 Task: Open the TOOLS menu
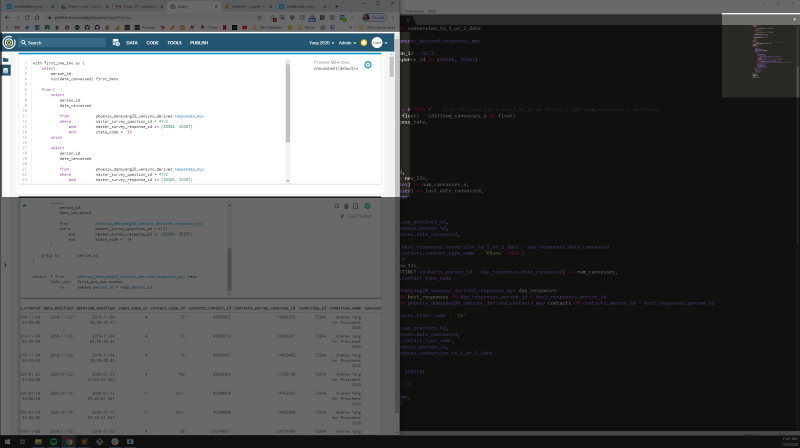point(174,43)
